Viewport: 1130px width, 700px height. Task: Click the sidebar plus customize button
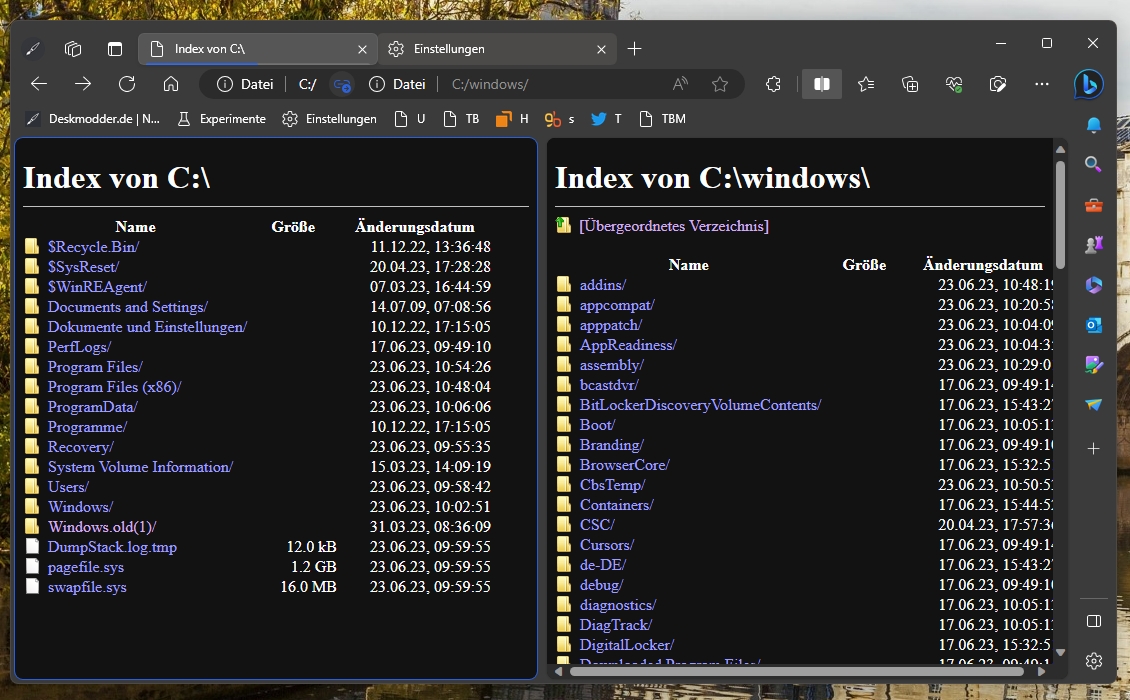[1093, 449]
